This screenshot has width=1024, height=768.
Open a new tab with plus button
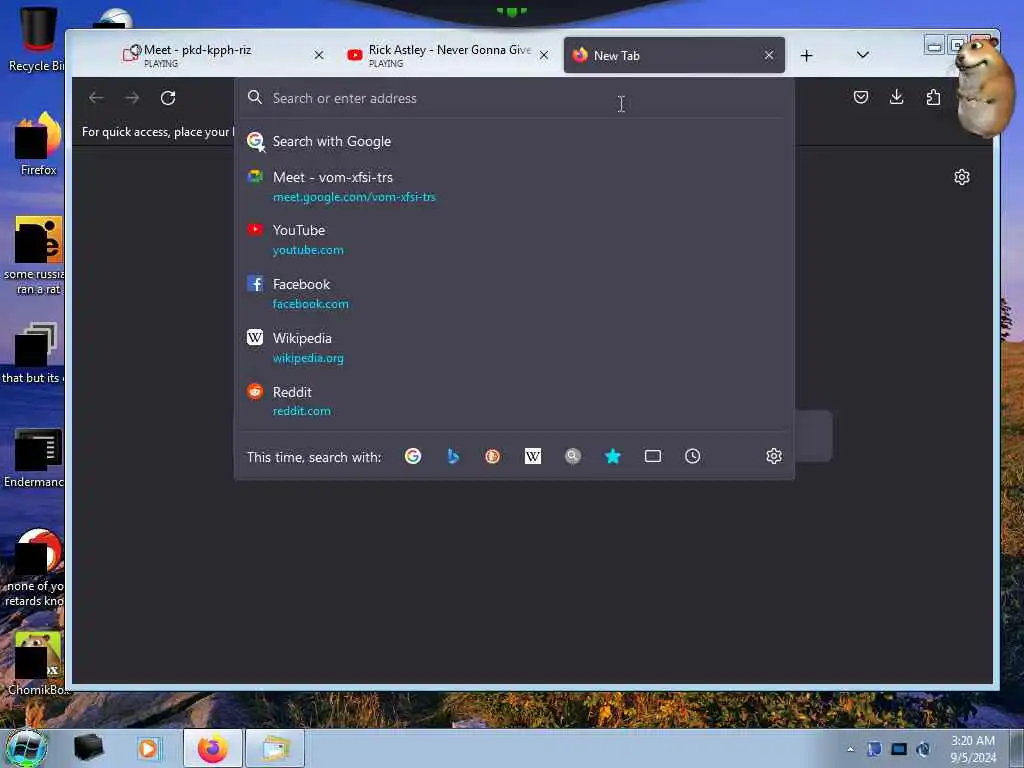807,56
